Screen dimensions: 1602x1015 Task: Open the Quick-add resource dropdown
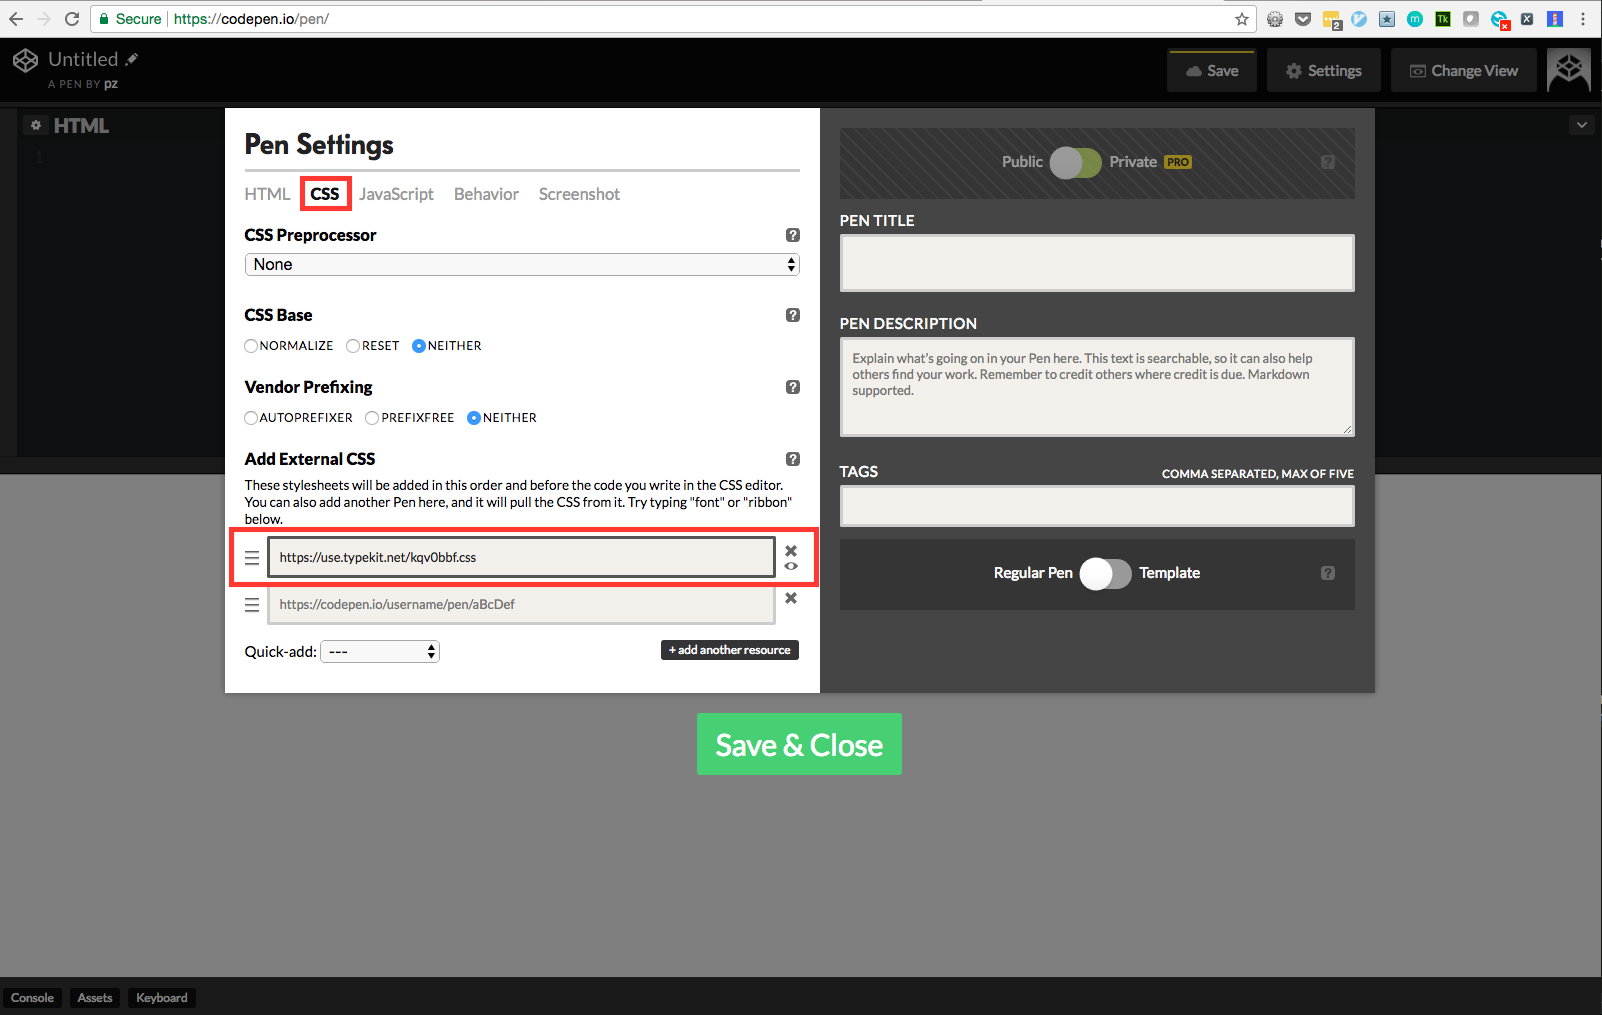[x=379, y=651]
